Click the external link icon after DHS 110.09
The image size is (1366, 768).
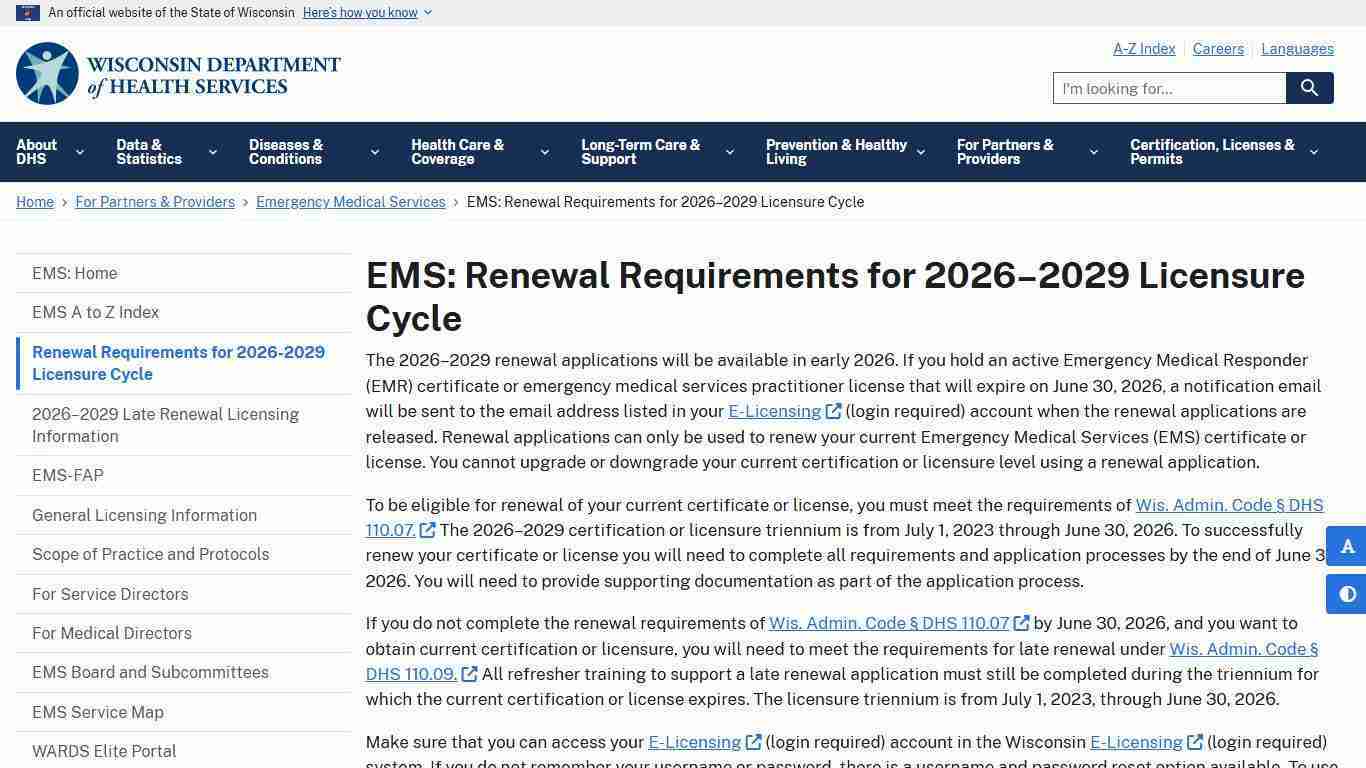[x=469, y=674]
